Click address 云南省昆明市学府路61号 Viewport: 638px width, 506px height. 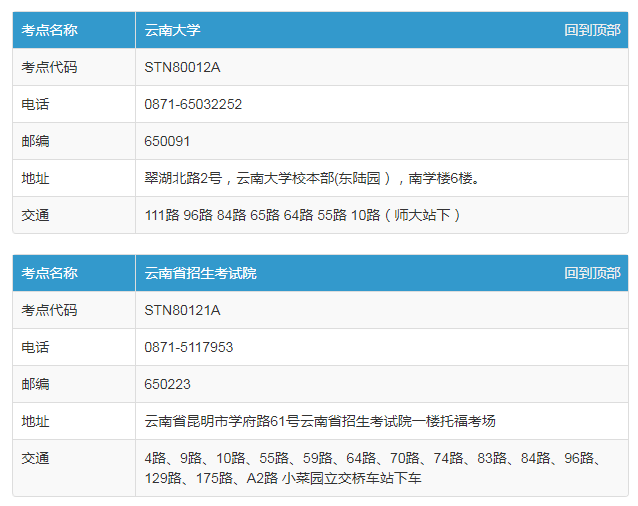click(320, 421)
